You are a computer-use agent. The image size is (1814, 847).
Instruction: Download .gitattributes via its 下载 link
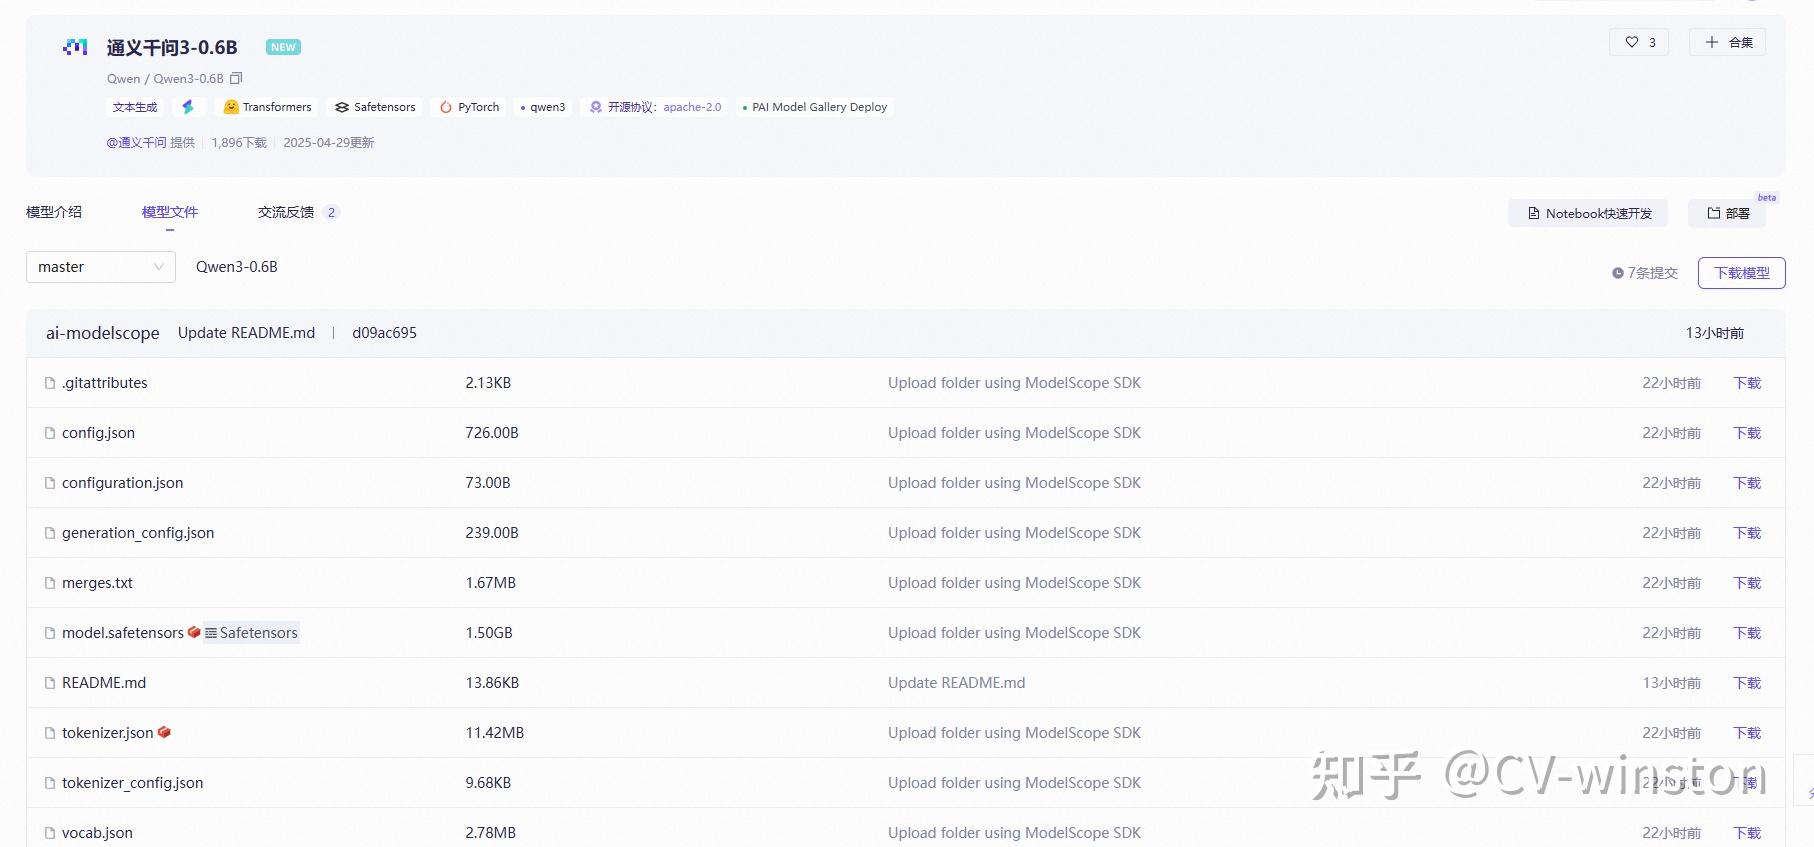click(x=1747, y=383)
